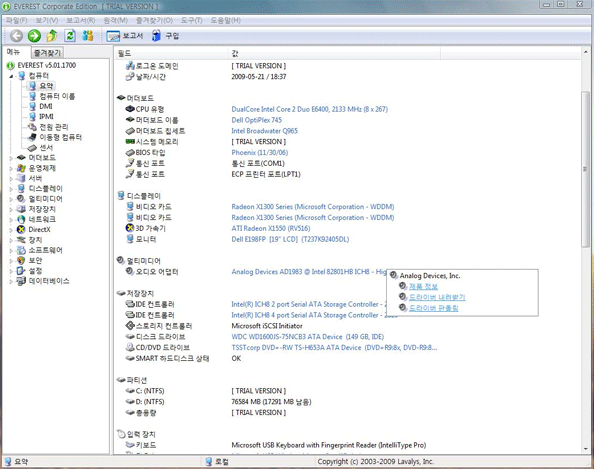Click the scrollbar down arrow

click(x=585, y=449)
